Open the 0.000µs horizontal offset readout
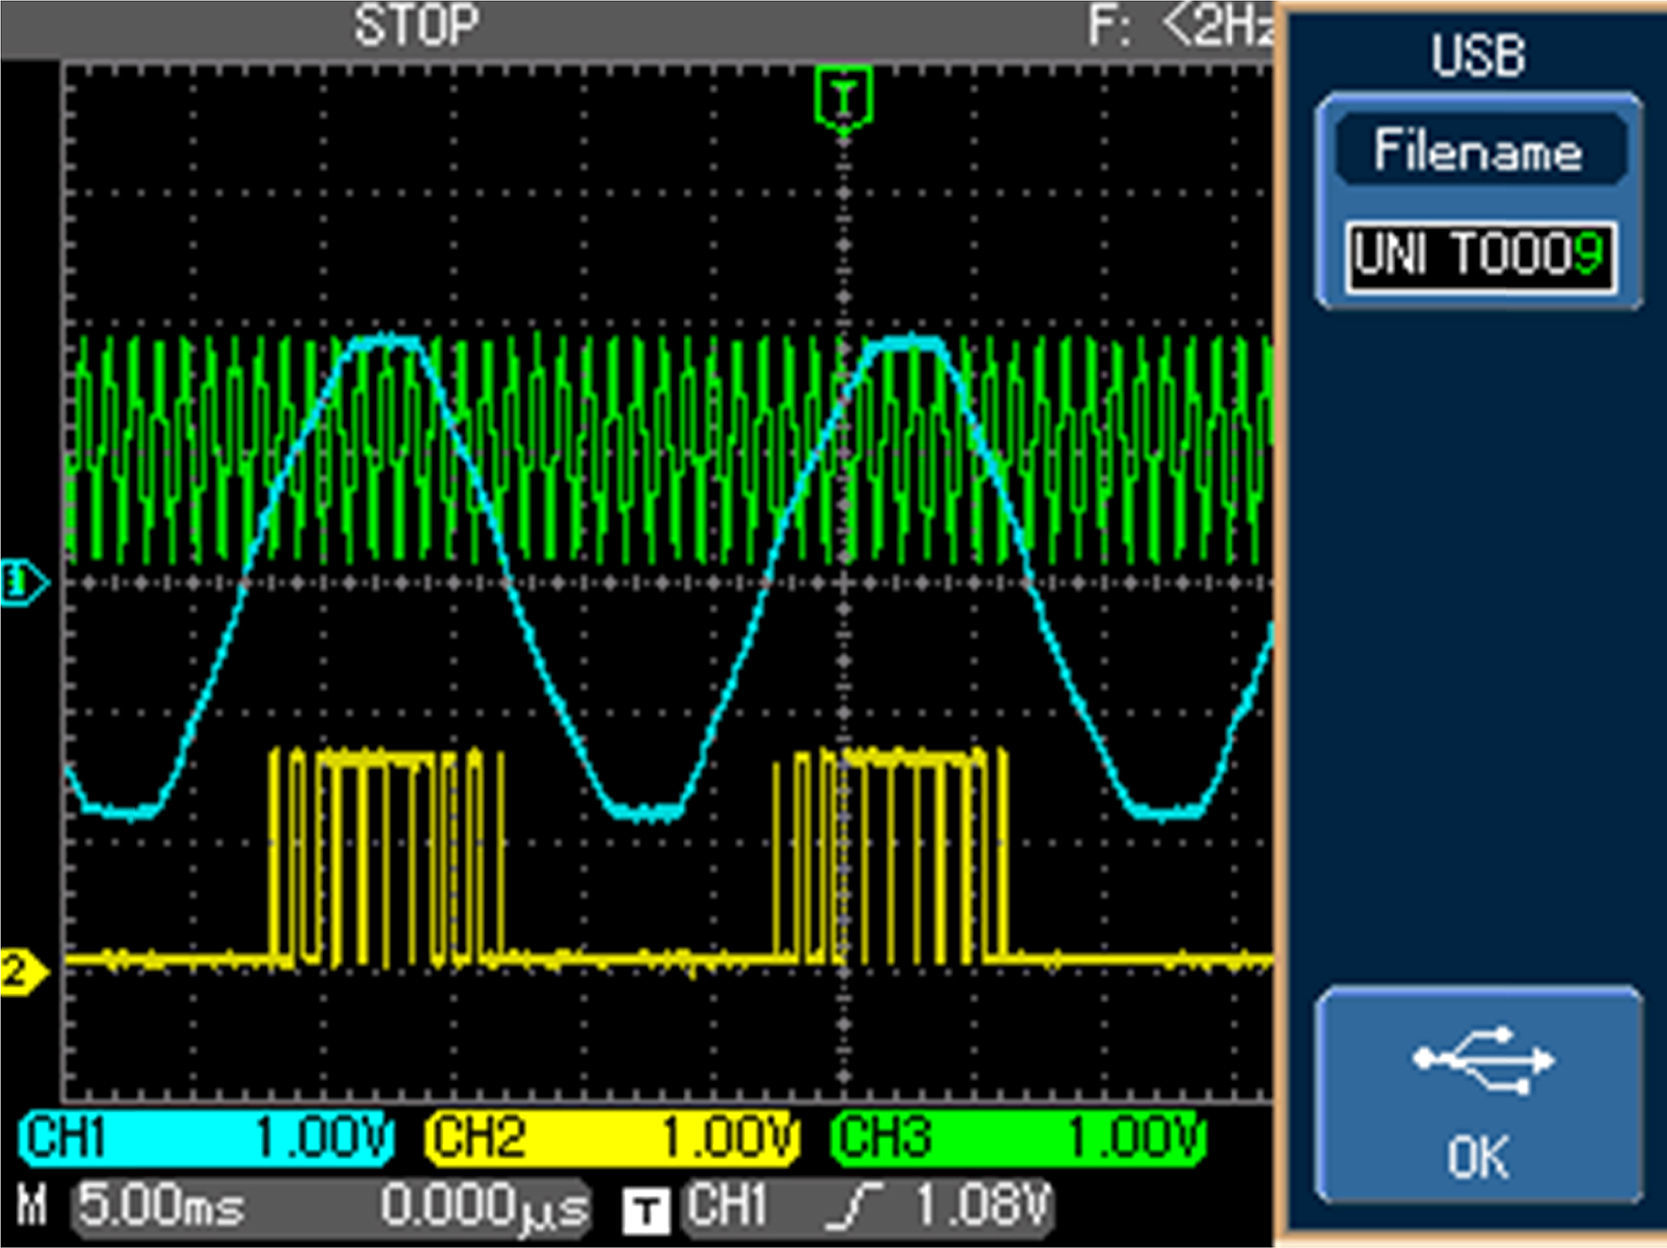 485,1208
